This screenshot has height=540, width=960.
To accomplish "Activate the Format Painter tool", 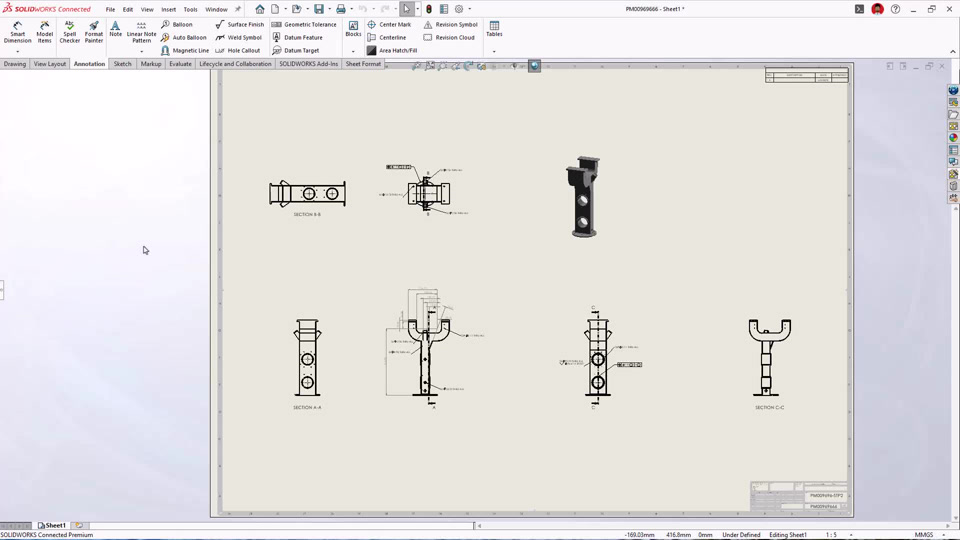I will pyautogui.click(x=94, y=32).
